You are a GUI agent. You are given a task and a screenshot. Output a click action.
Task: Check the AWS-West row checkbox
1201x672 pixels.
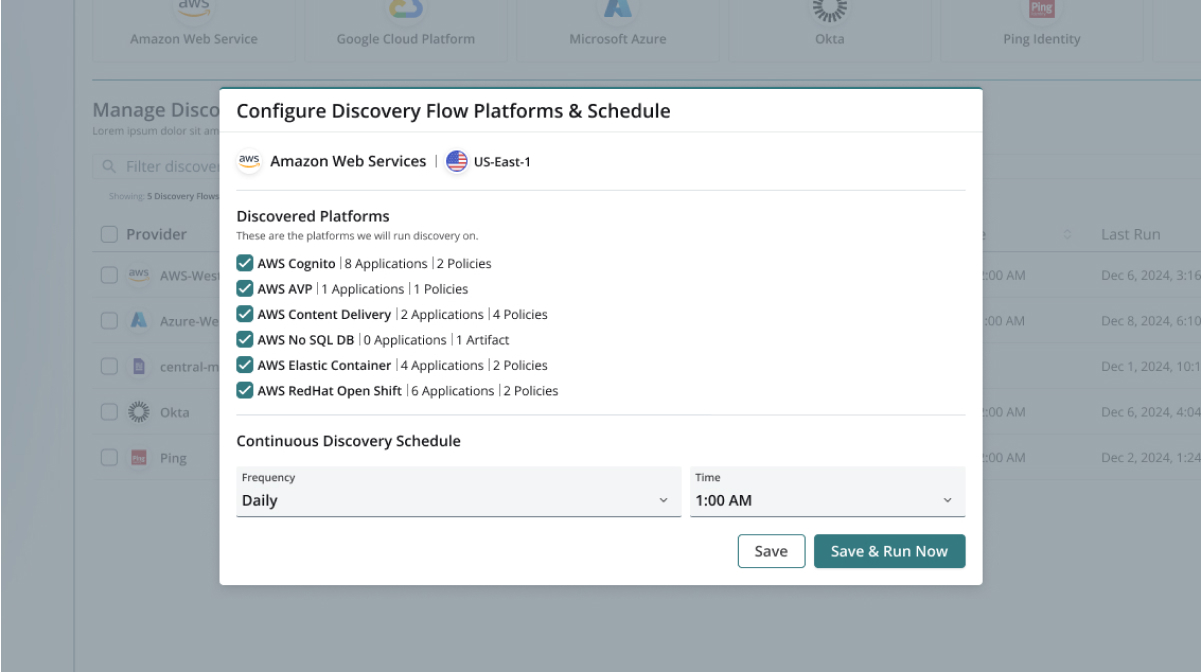(110, 275)
